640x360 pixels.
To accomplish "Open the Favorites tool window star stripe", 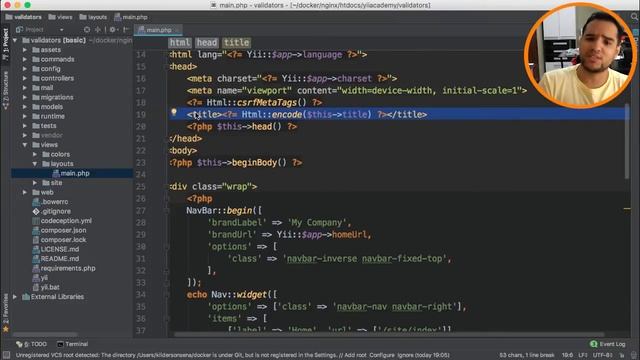I will (x=5, y=313).
